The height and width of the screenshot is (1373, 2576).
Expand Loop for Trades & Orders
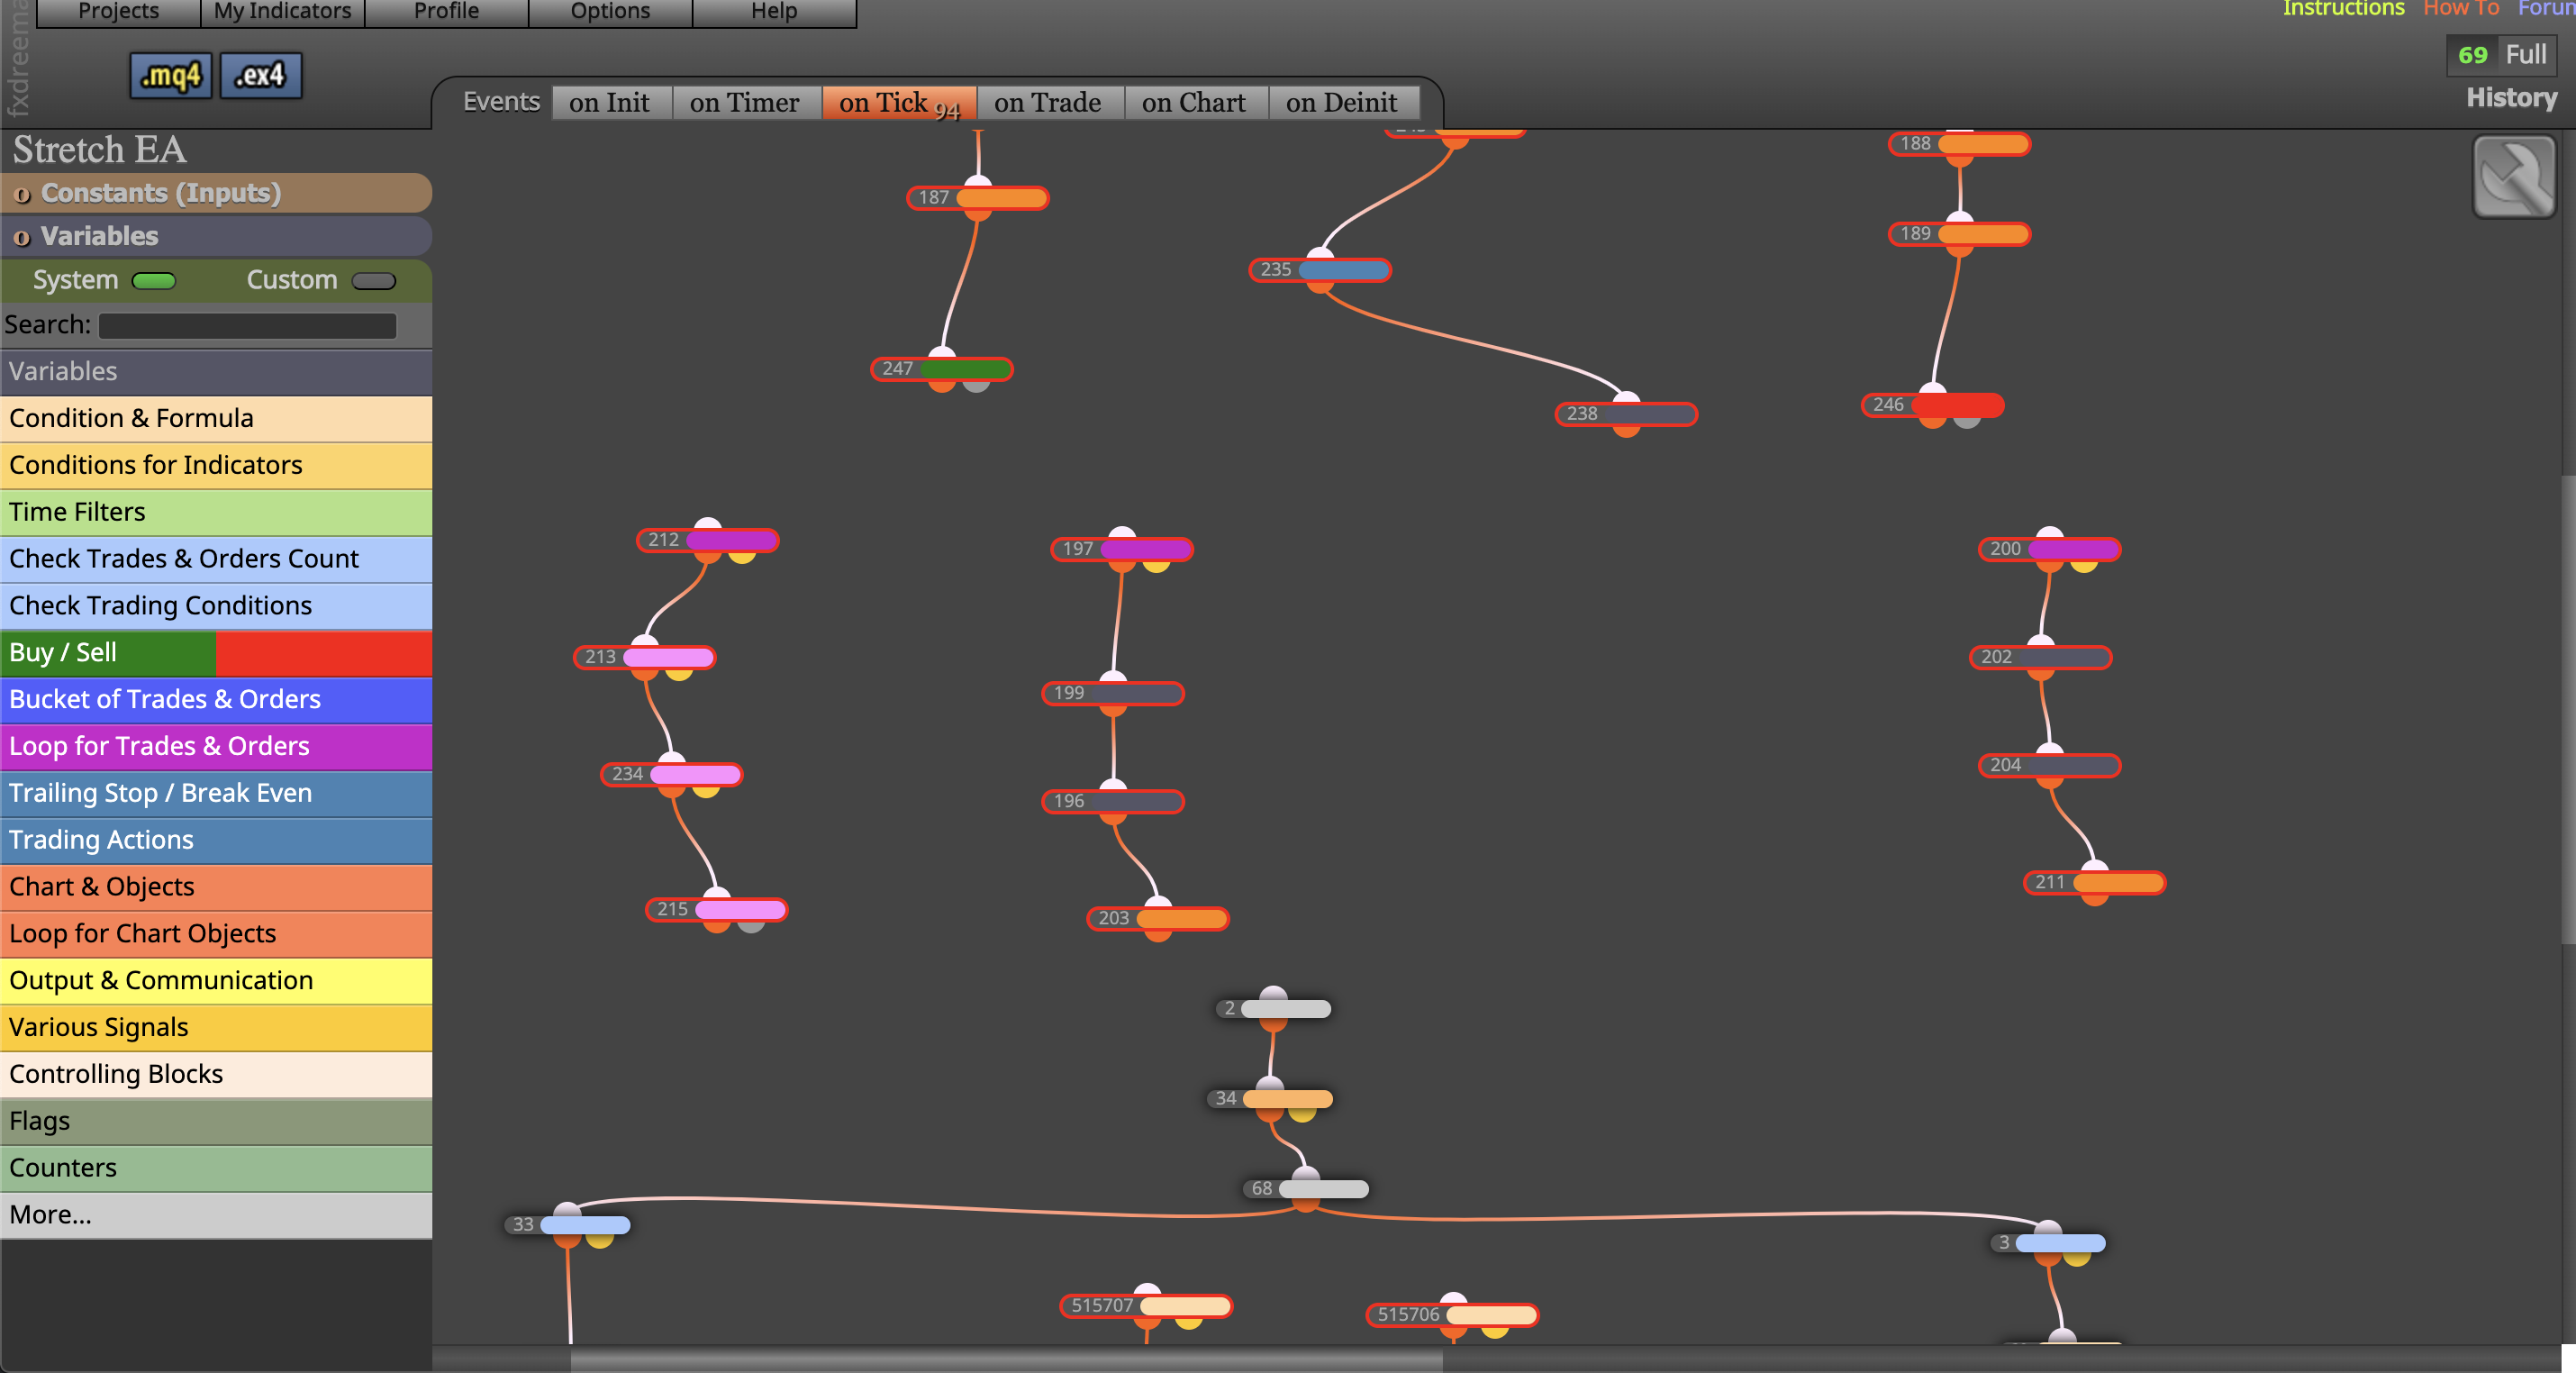pyautogui.click(x=216, y=747)
